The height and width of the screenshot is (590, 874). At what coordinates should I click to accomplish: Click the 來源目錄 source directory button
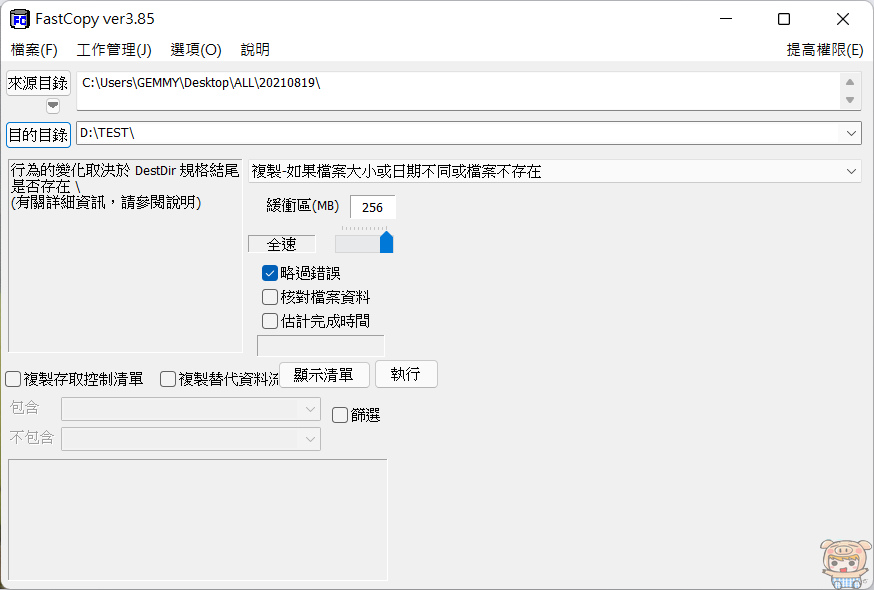click(x=38, y=83)
